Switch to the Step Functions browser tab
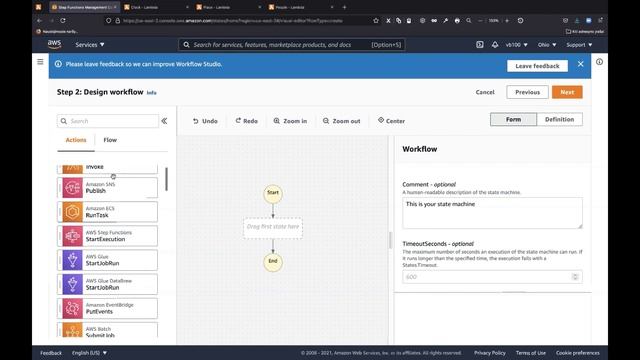The width and height of the screenshot is (640, 360). [84, 7]
